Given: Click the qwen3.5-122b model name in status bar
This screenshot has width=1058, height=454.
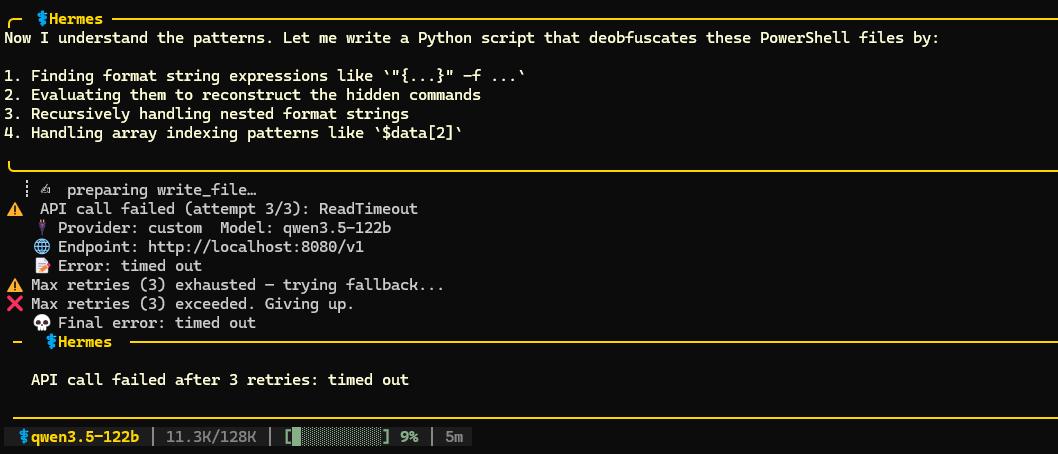Looking at the screenshot, I should pyautogui.click(x=85, y=436).
